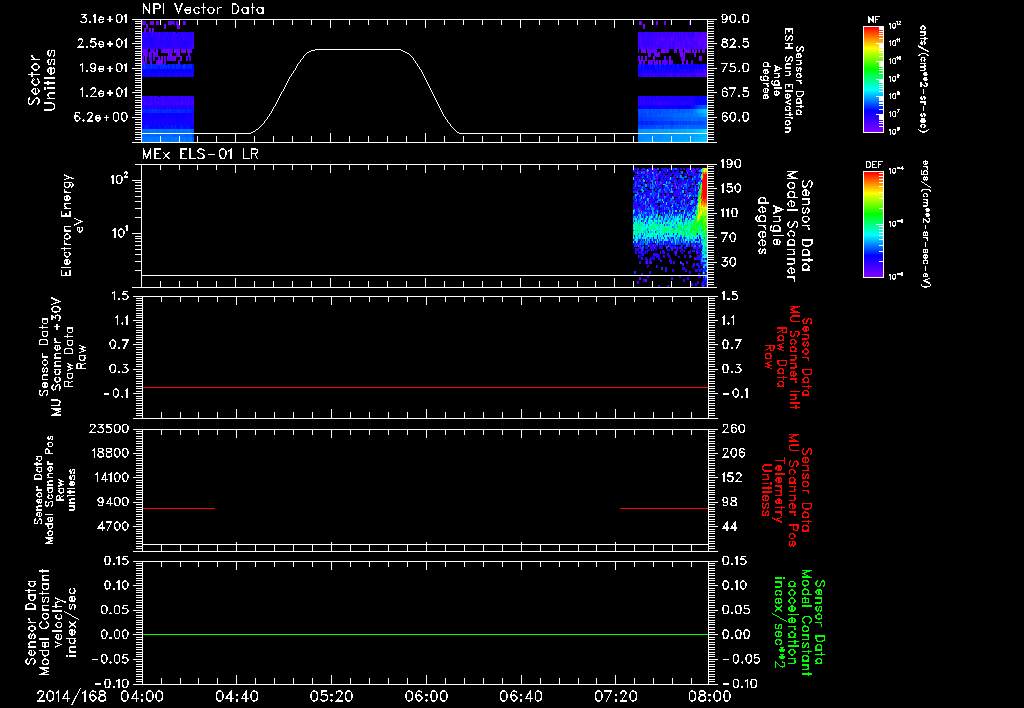Click the 1.9e+01 sector tick label
This screenshot has height=708, width=1024.
(x=104, y=68)
